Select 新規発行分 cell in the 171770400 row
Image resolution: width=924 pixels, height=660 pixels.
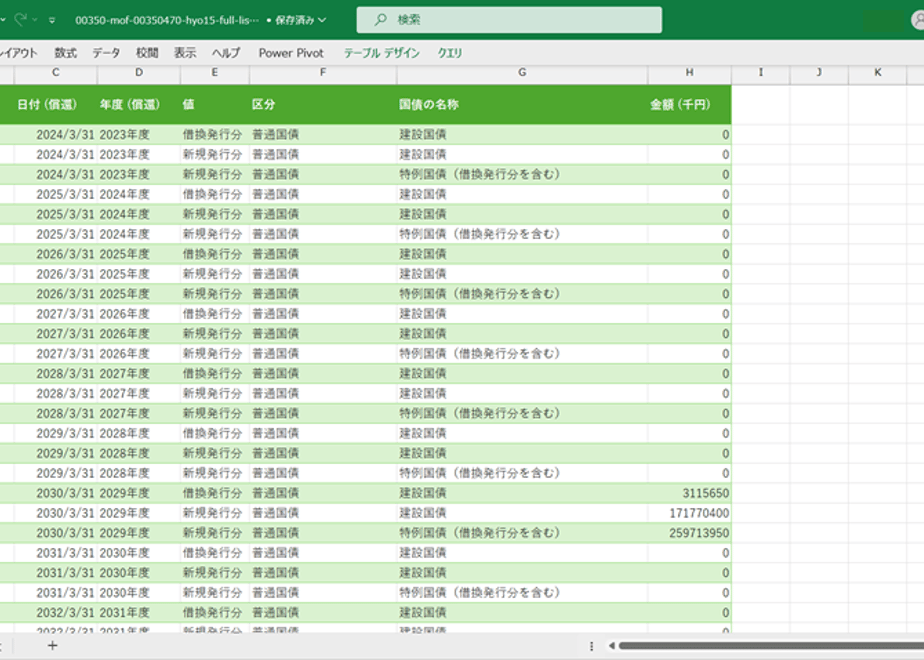tap(214, 513)
